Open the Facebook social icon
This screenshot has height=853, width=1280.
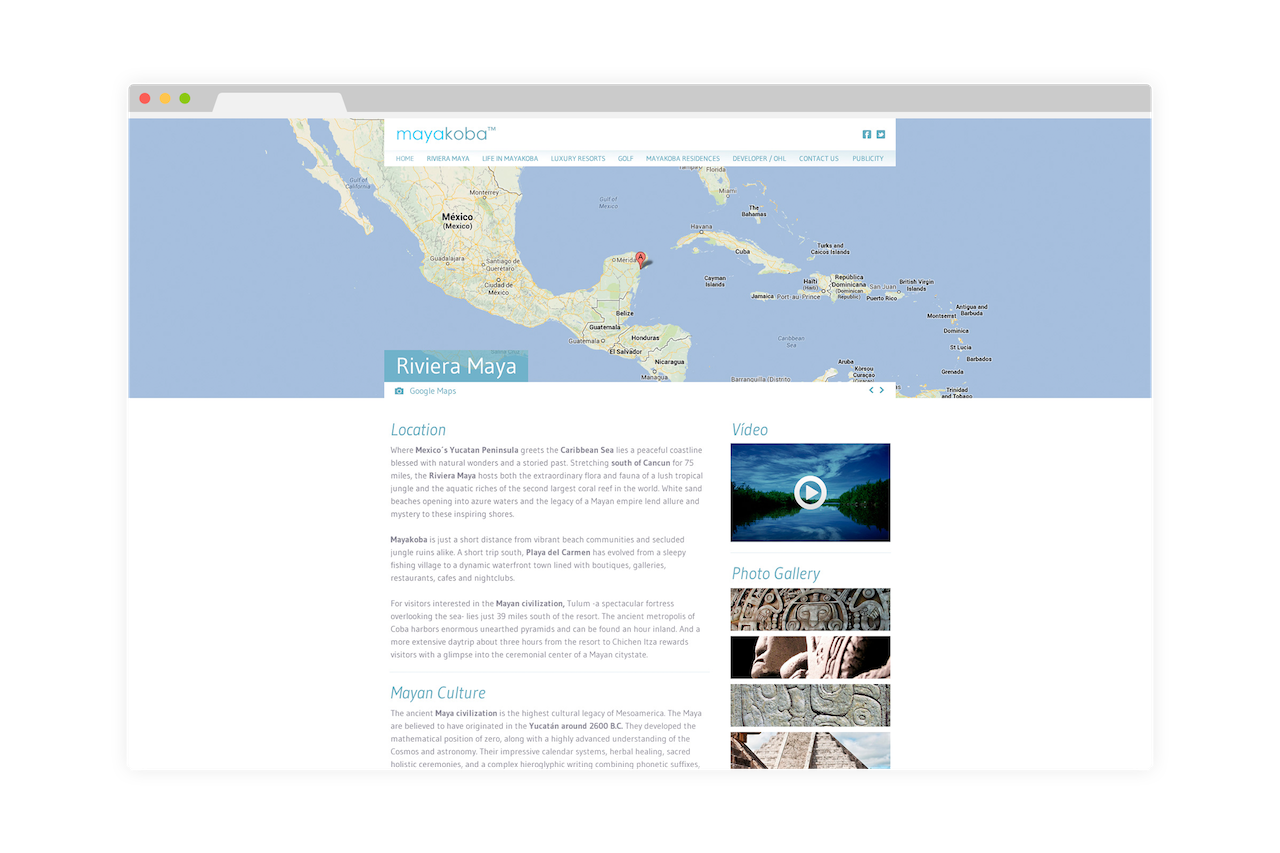click(867, 134)
